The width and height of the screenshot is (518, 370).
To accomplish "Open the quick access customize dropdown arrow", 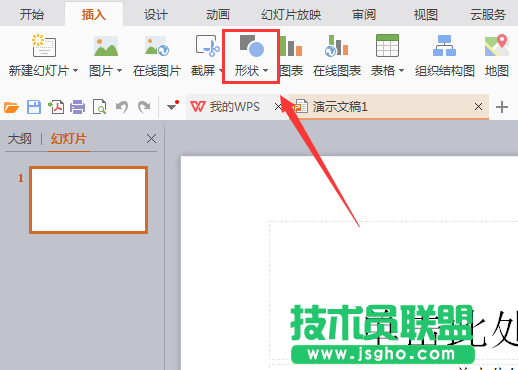I will pyautogui.click(x=172, y=106).
